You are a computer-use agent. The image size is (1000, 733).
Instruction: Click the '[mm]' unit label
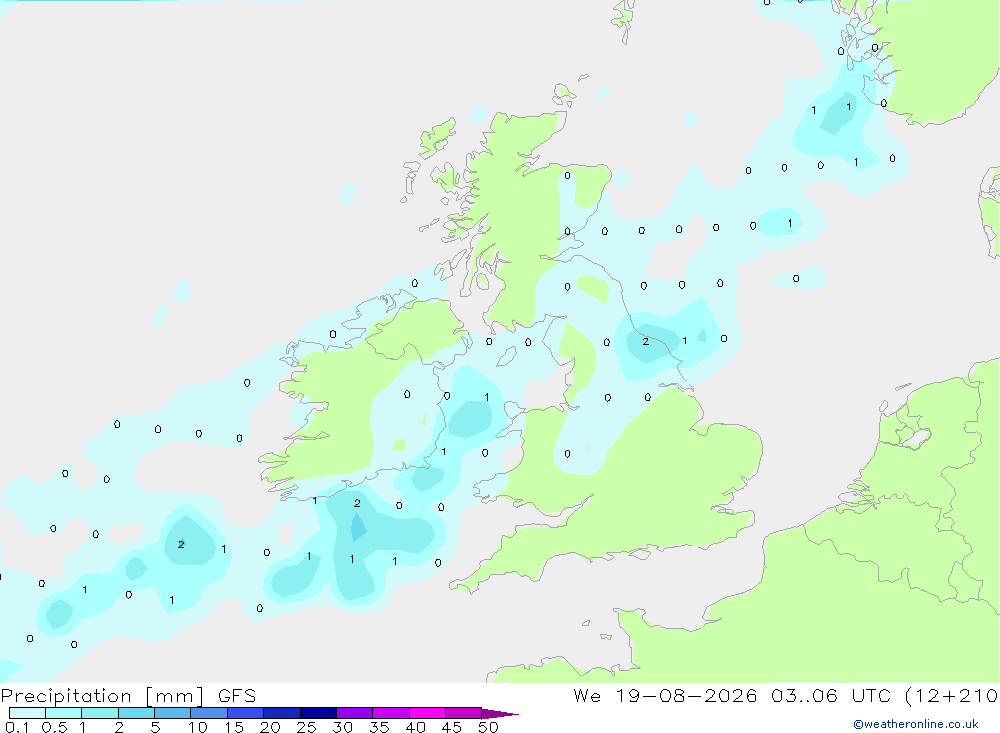[x=175, y=696]
